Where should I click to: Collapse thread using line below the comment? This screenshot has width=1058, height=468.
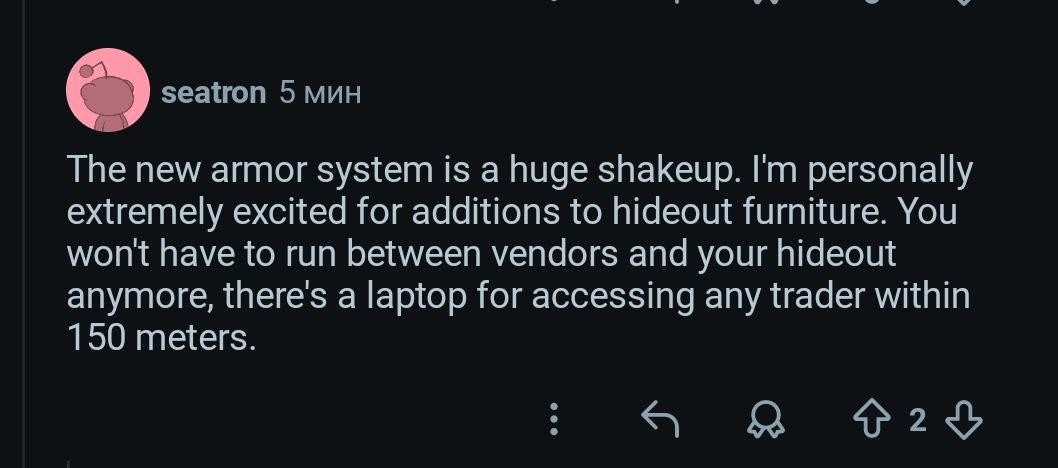[68, 463]
